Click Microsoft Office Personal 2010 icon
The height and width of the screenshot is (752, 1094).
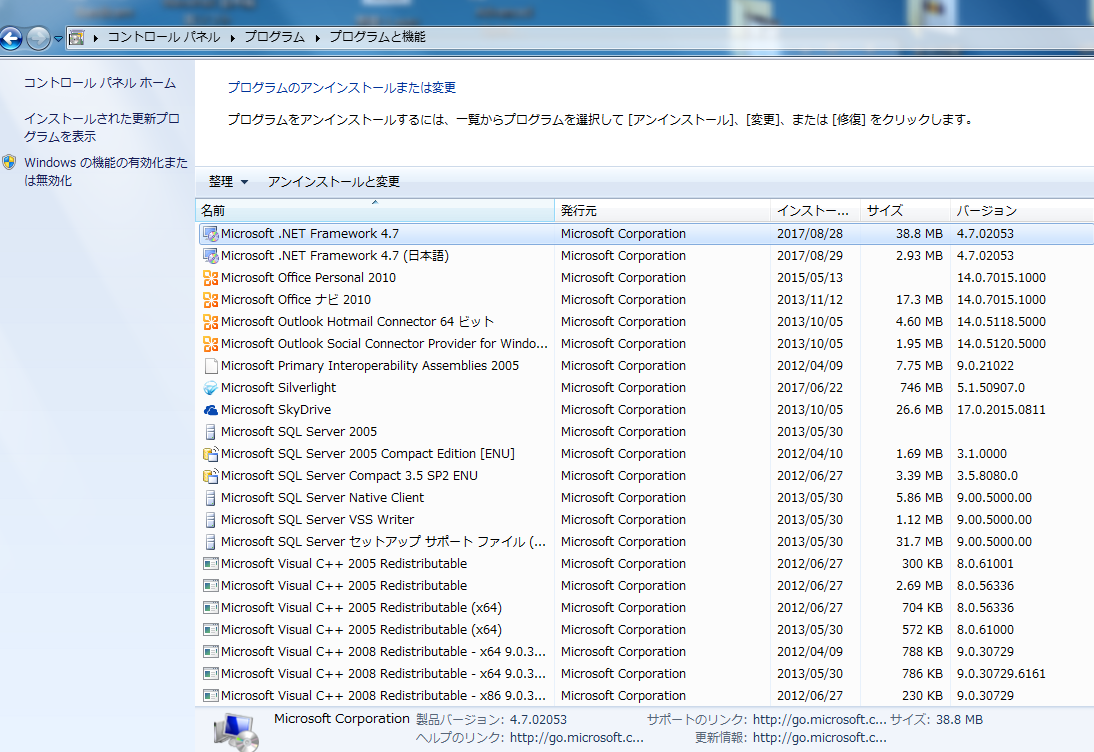(210, 278)
